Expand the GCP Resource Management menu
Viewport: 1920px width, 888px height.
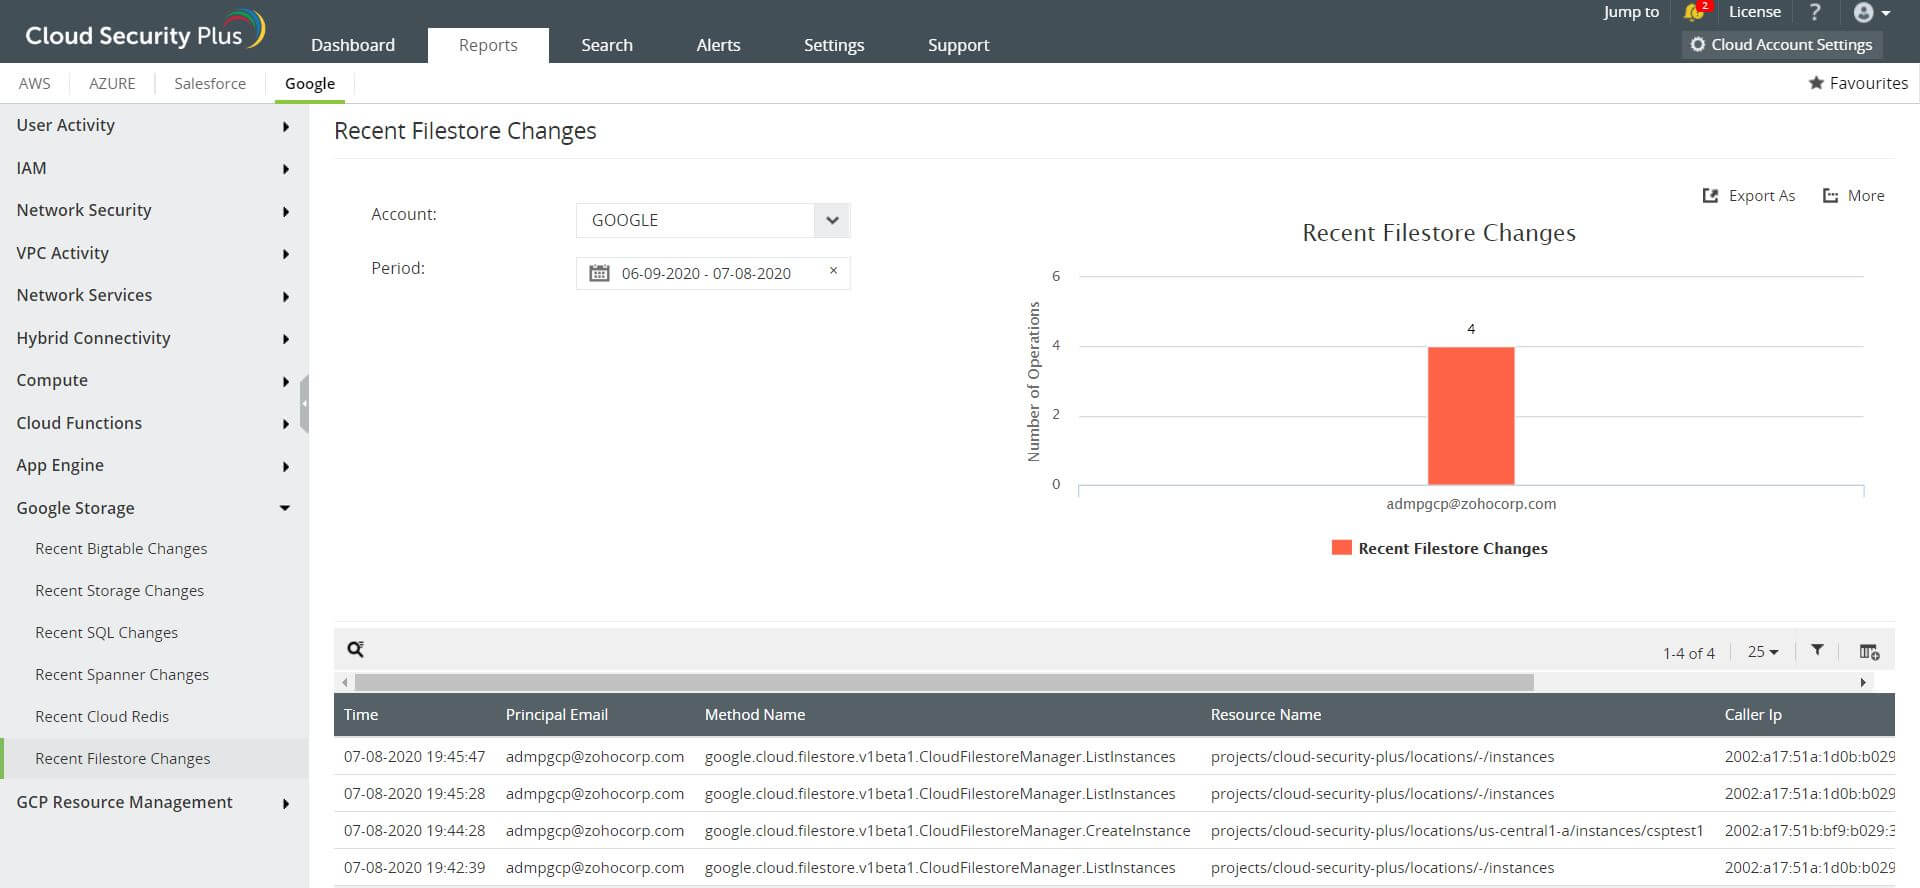pos(154,802)
